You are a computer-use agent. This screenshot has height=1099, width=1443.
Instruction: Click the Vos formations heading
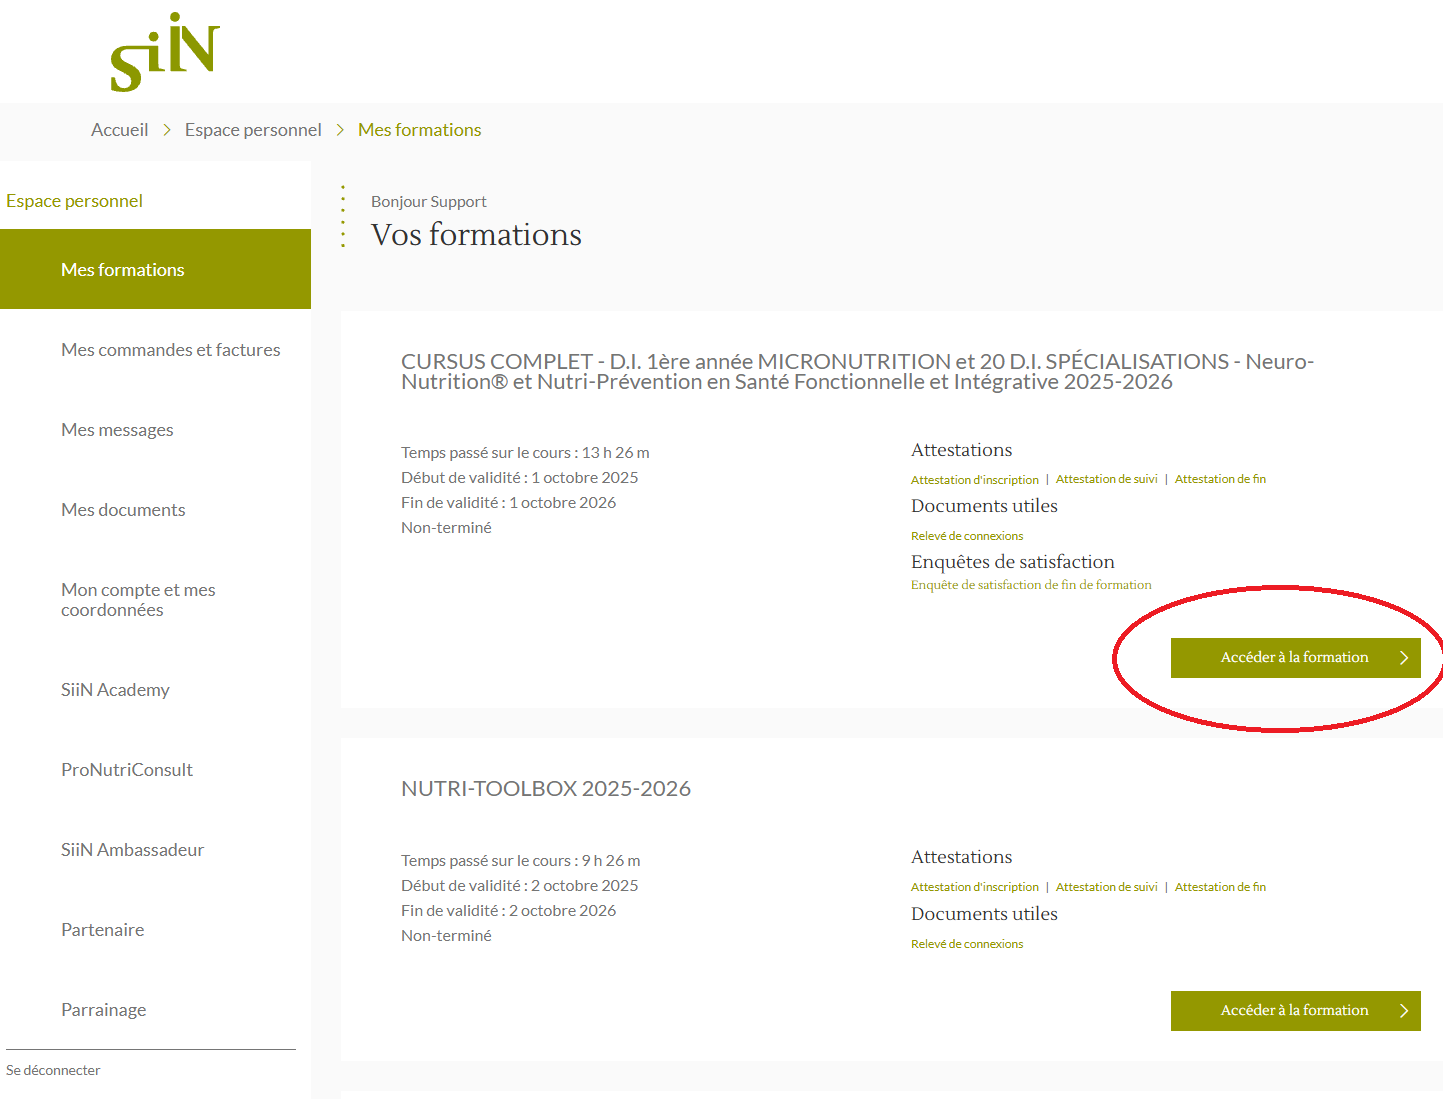[x=476, y=234]
